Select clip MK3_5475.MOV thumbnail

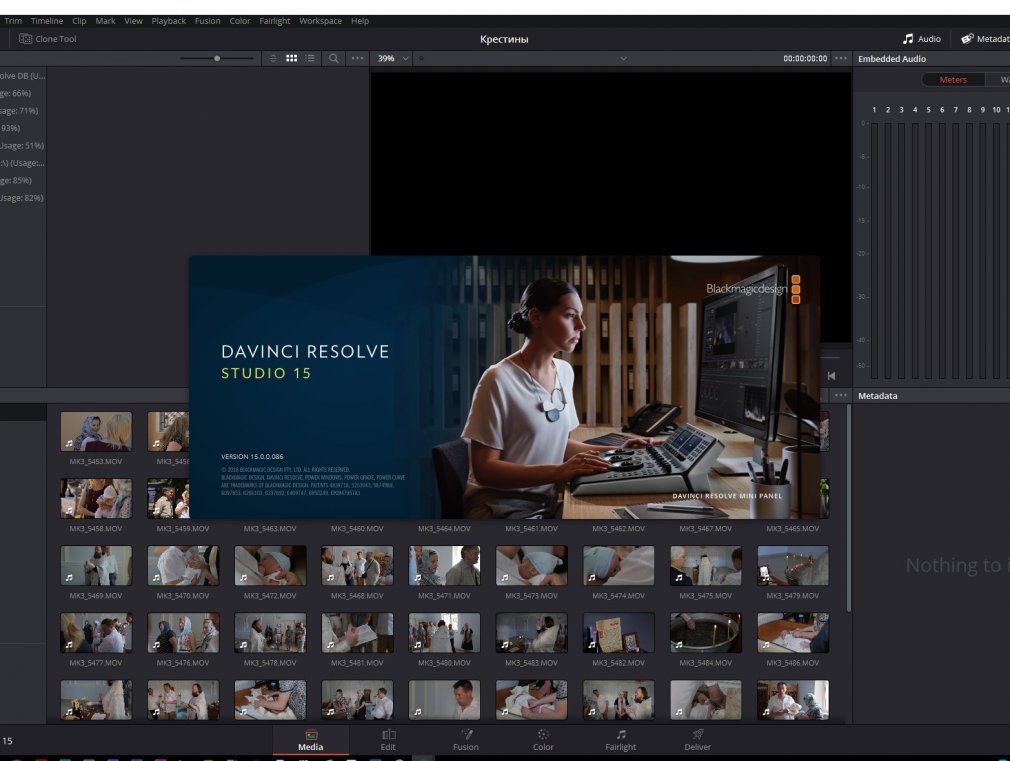point(706,565)
